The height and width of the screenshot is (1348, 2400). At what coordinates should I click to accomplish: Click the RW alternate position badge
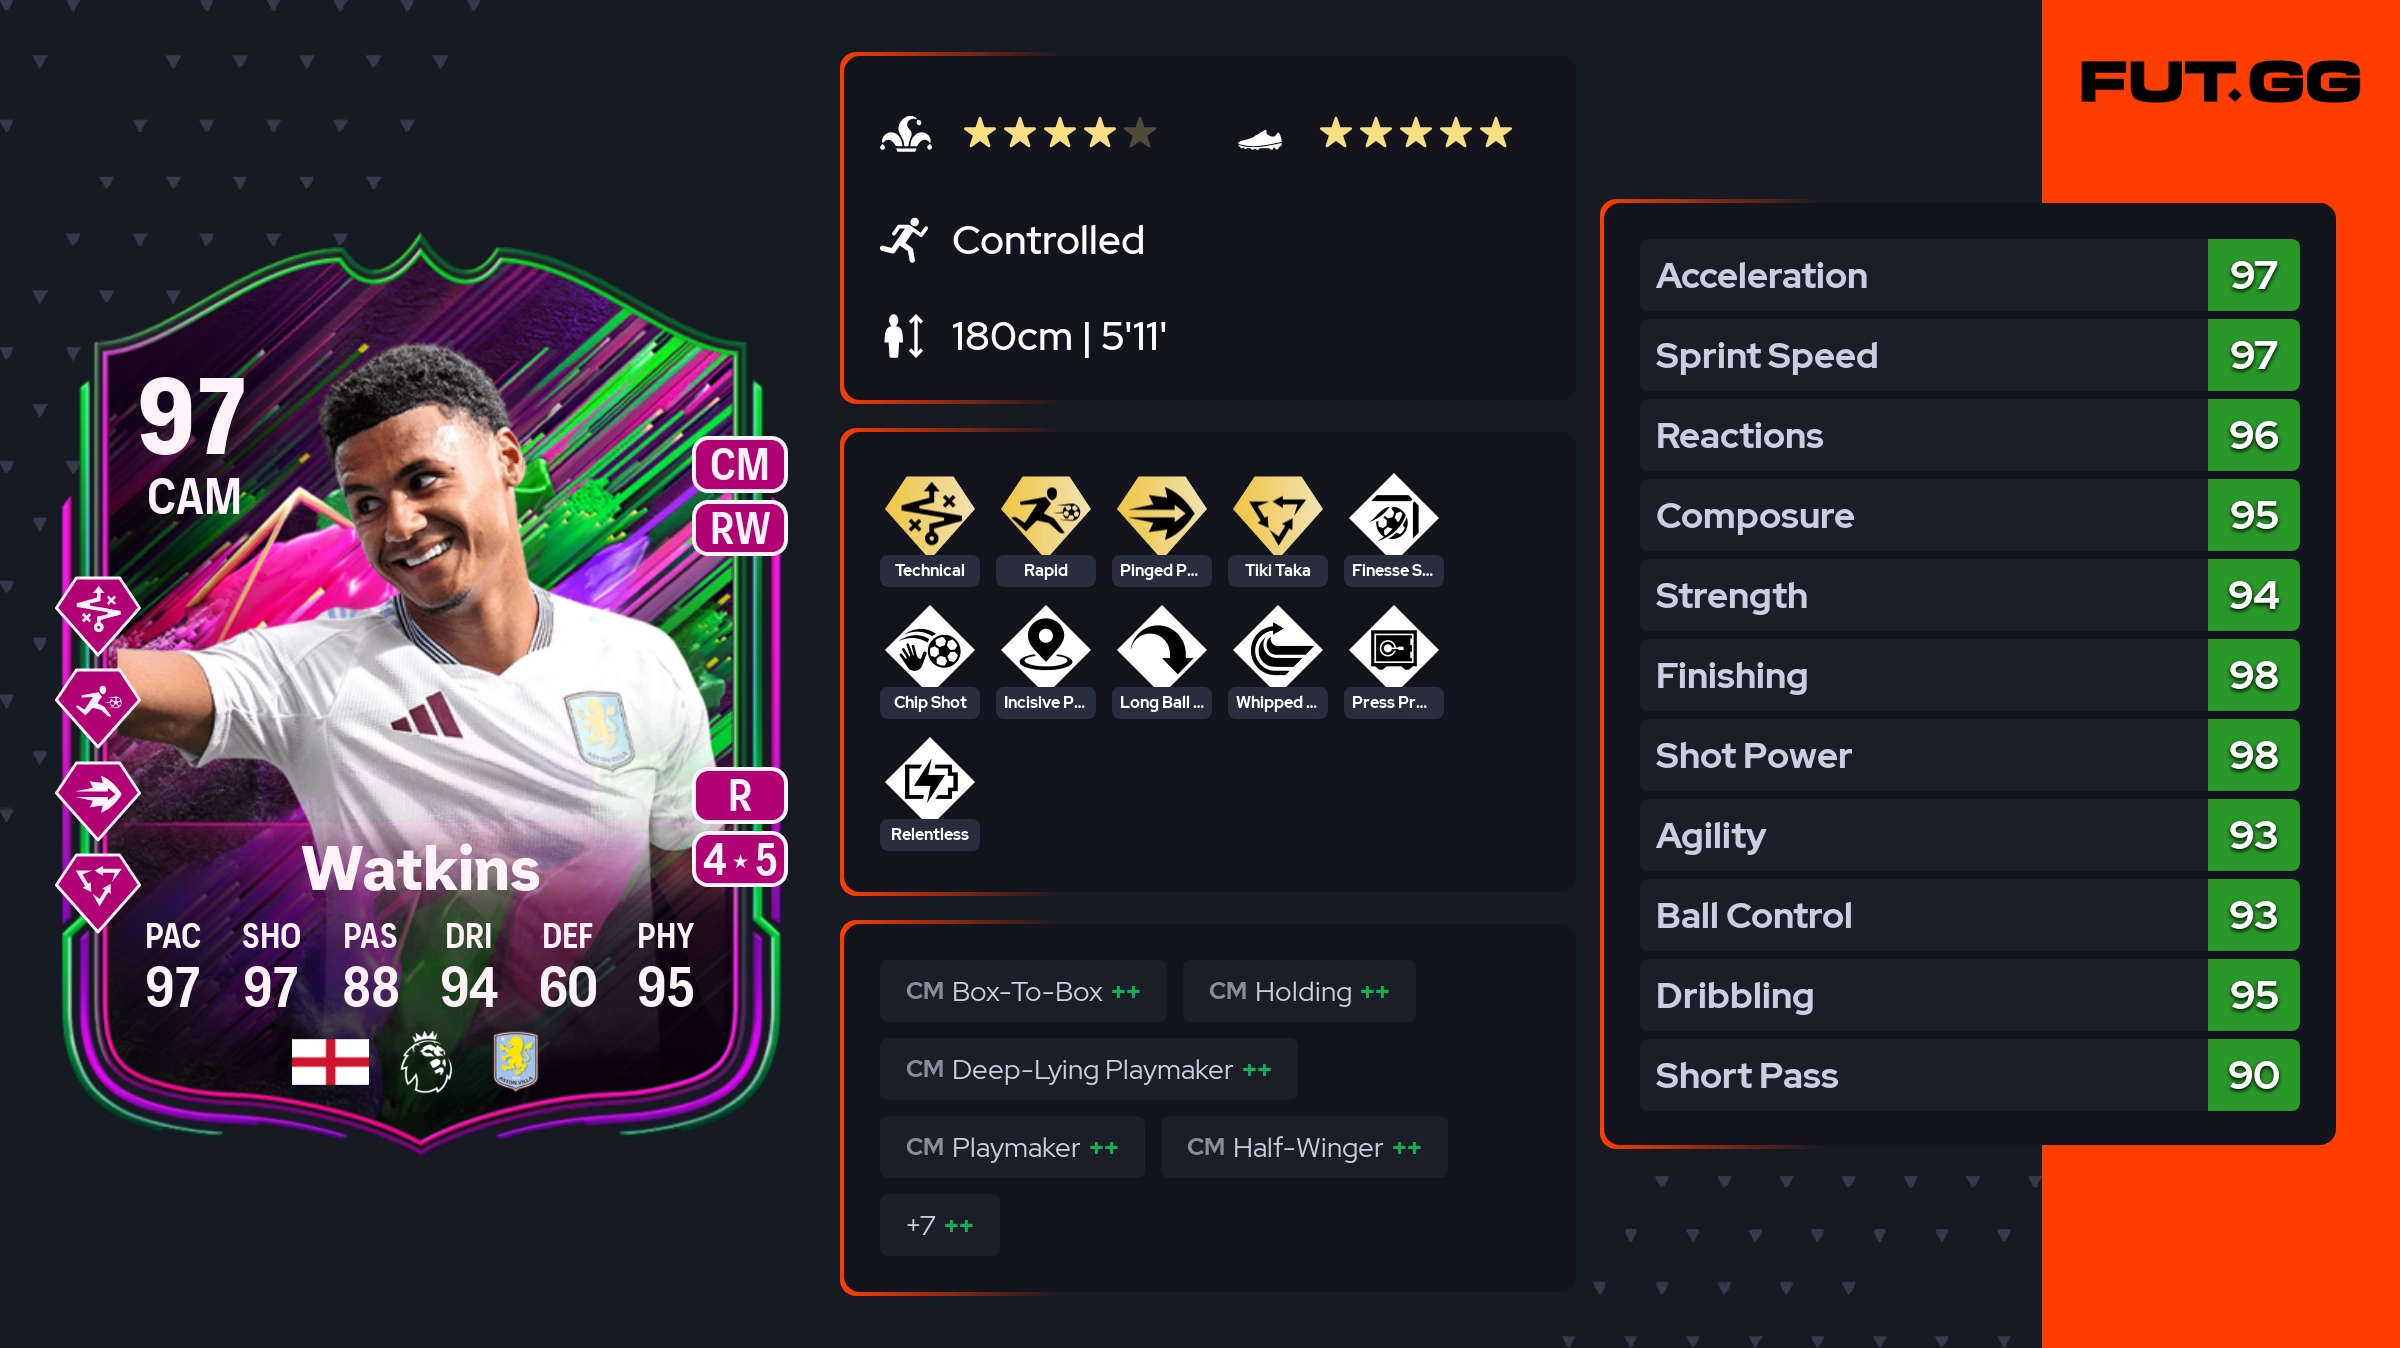tap(740, 528)
